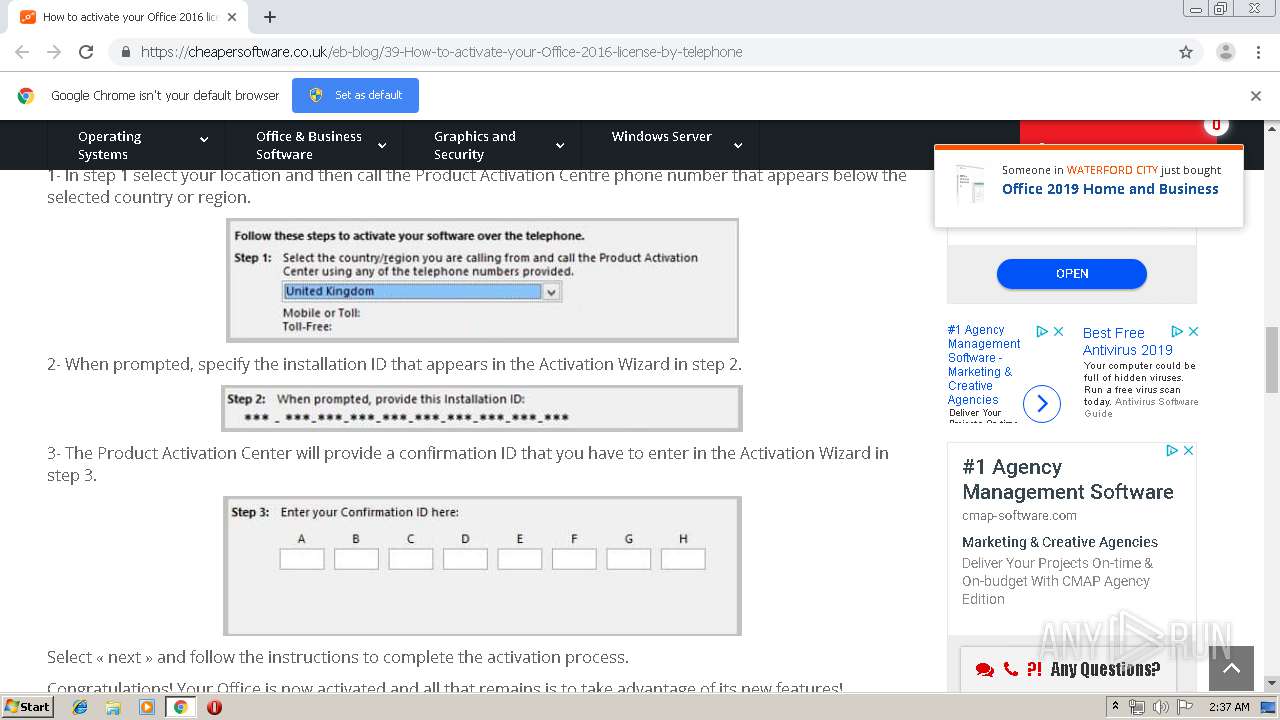Image resolution: width=1280 pixels, height=720 pixels.
Task: Expand Office & Business Software chevron
Action: [x=382, y=146]
